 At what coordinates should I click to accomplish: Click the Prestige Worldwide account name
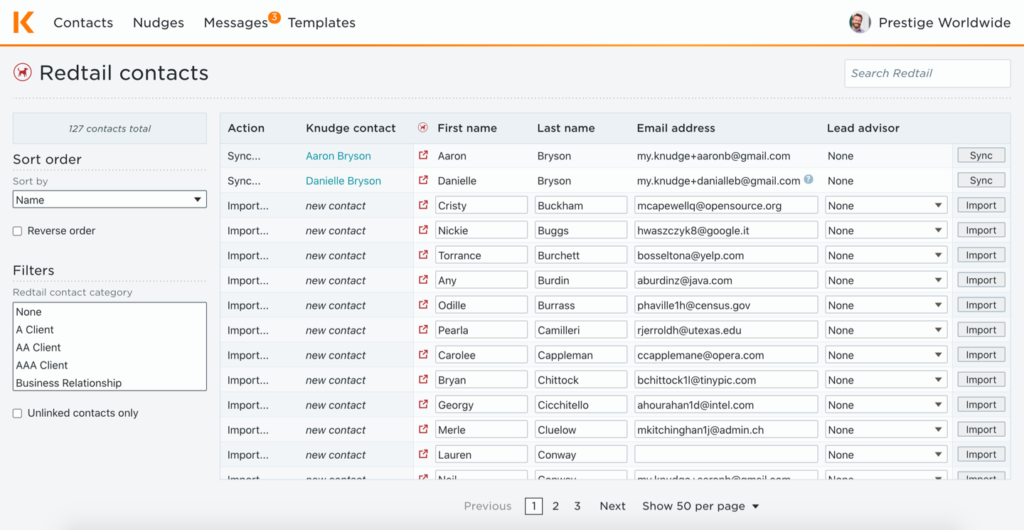(x=944, y=23)
